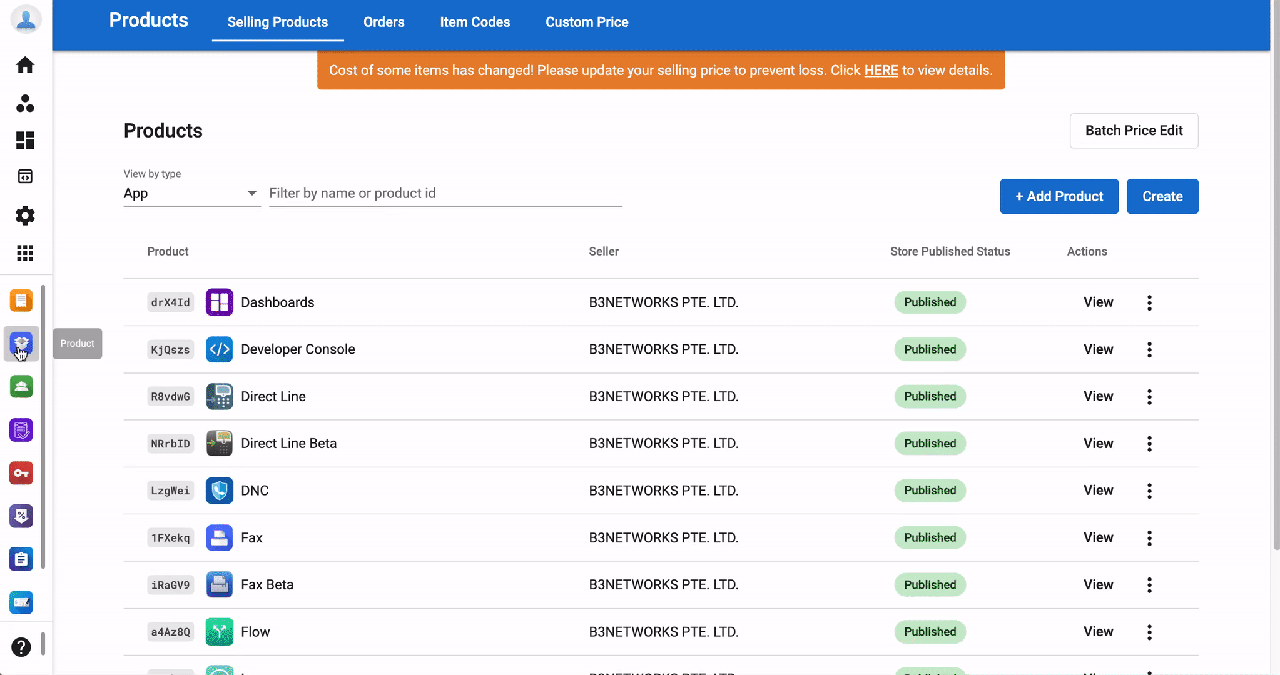1280x675 pixels.
Task: Click the settings gear in sidebar
Action: [x=25, y=216]
